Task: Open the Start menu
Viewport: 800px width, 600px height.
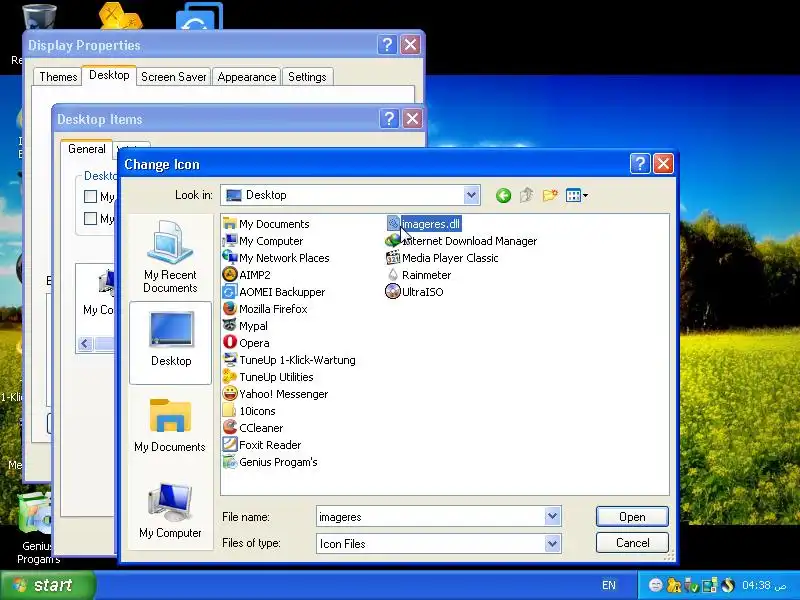Action: click(48, 585)
